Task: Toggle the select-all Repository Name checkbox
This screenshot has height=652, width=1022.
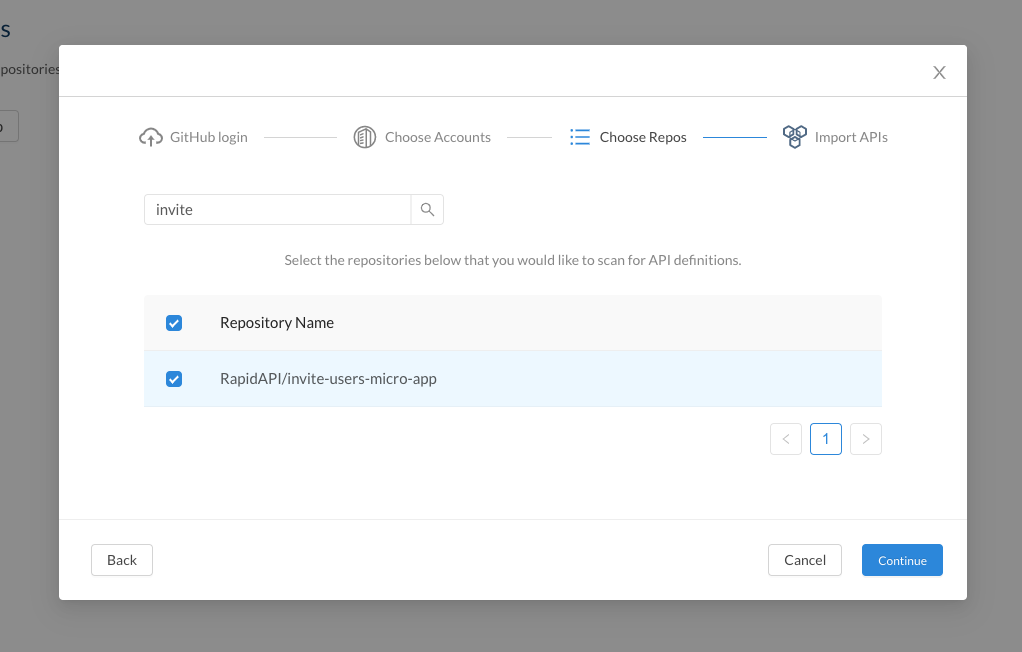Action: 174,323
